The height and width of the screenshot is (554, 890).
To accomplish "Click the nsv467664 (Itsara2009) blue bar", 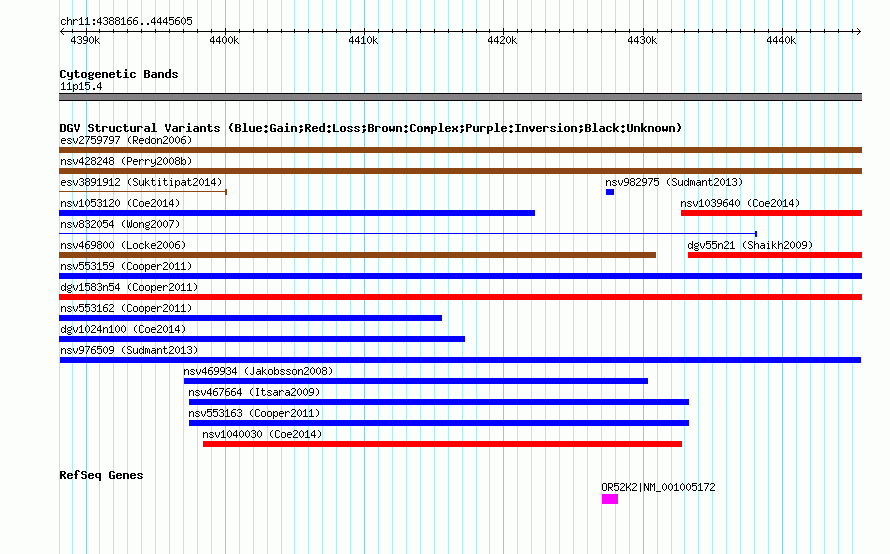I will click(x=439, y=402).
